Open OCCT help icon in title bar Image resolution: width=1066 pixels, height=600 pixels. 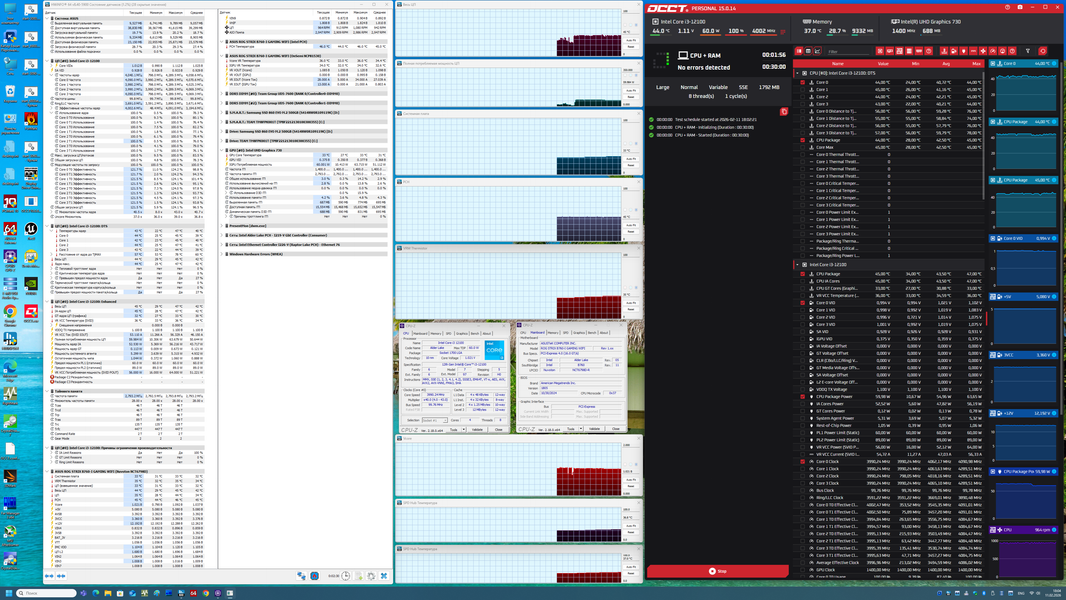1007,7
